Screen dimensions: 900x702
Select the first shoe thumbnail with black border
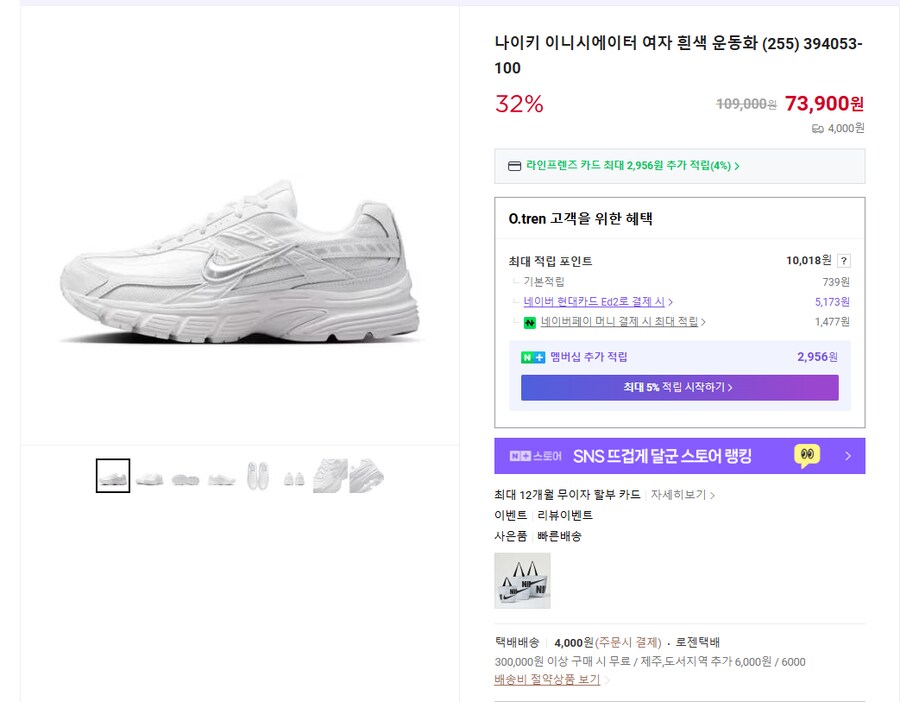112,477
